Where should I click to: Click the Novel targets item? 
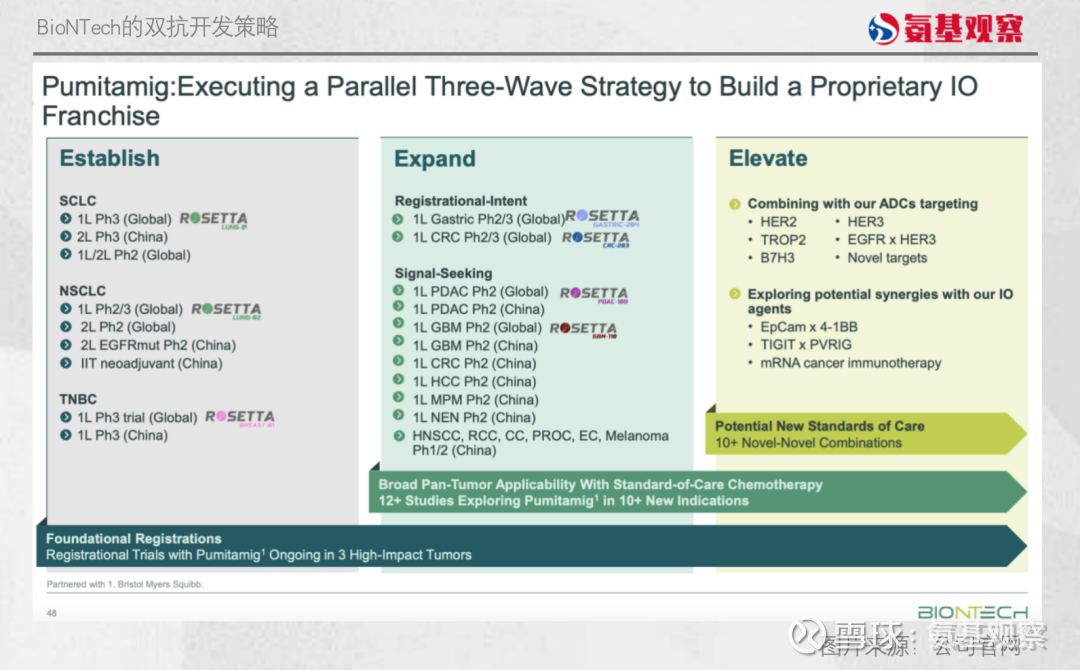click(887, 258)
